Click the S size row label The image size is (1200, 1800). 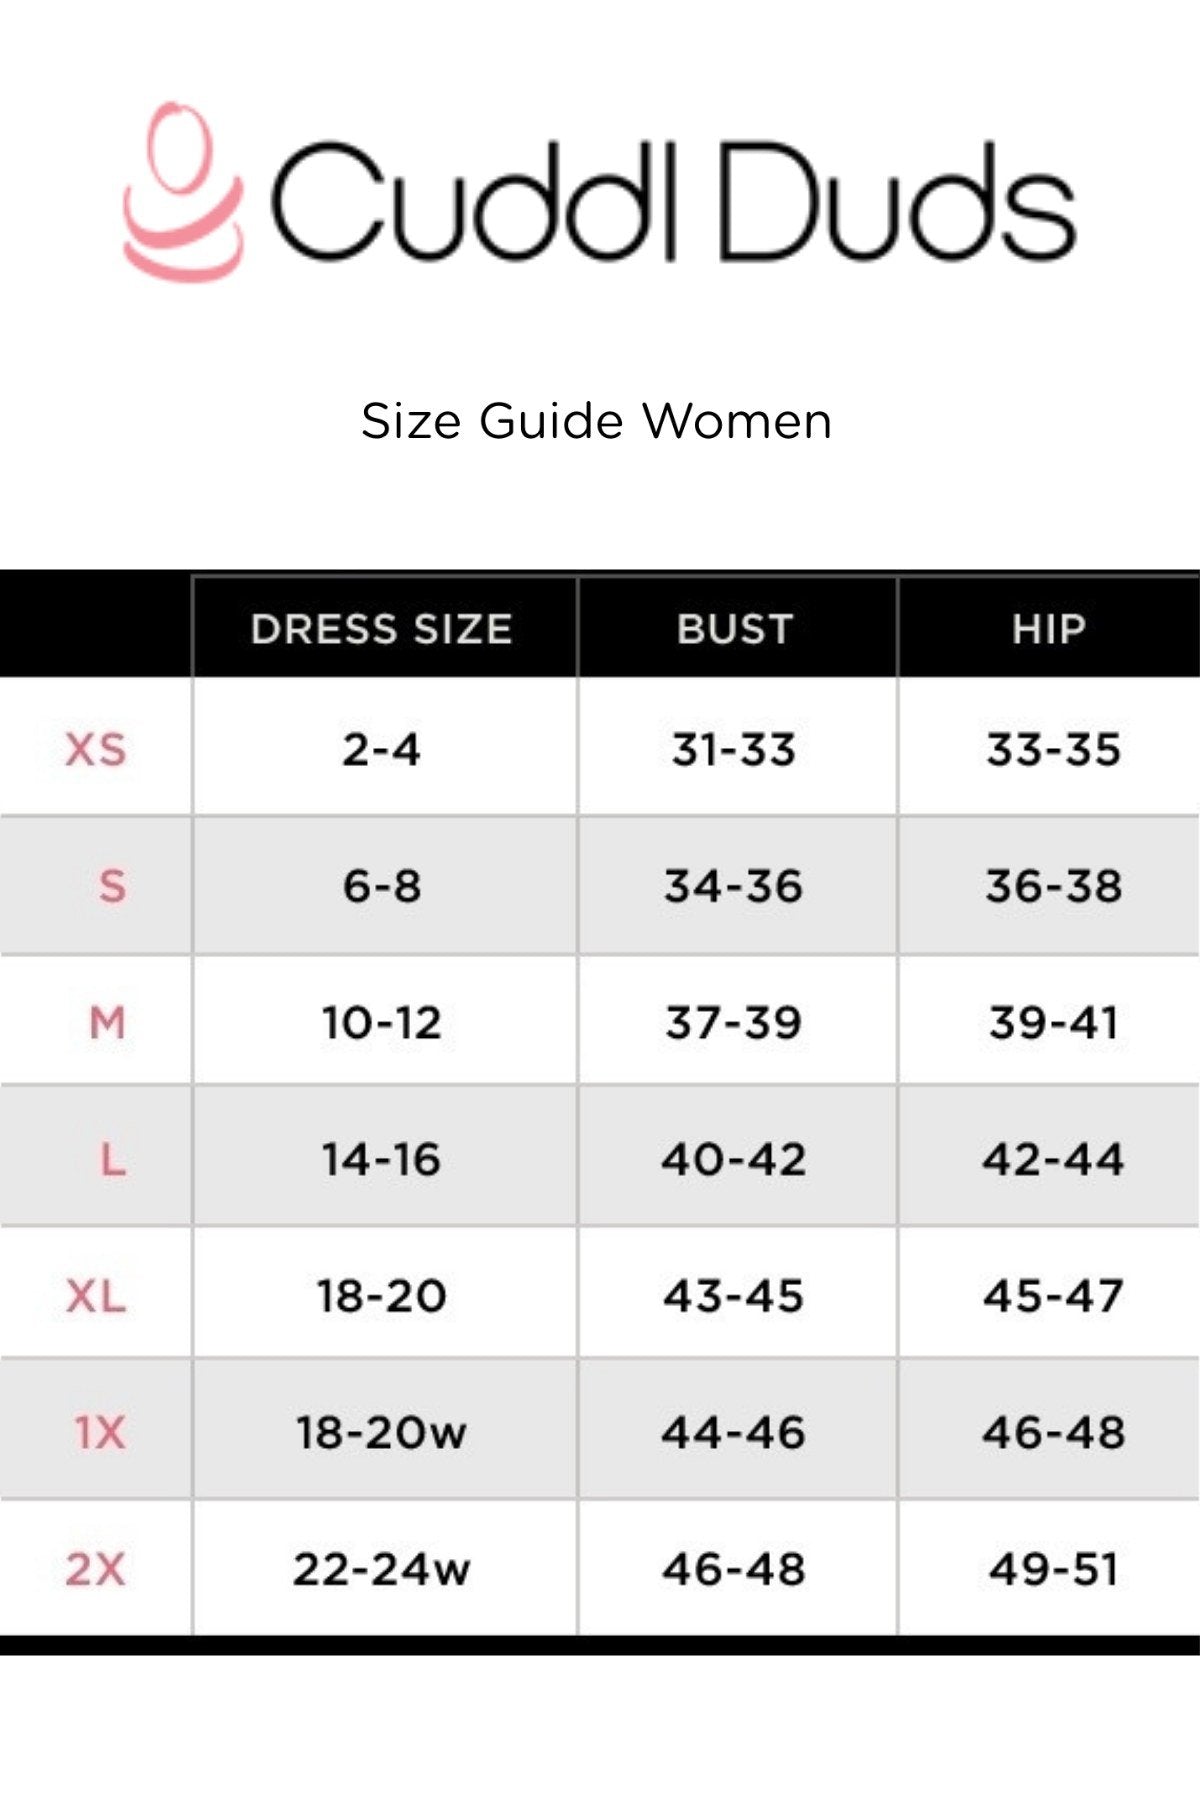112,886
